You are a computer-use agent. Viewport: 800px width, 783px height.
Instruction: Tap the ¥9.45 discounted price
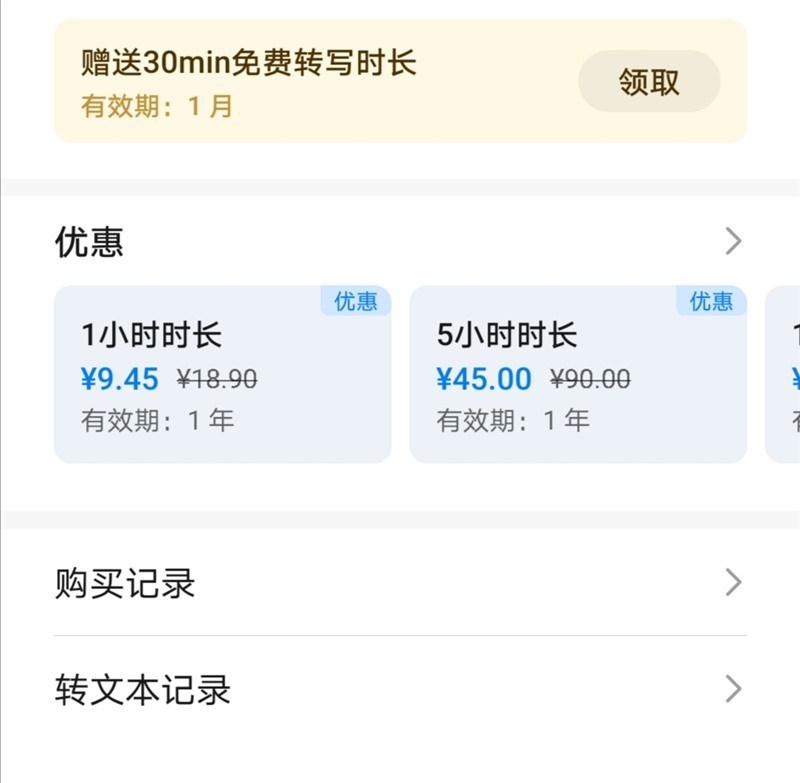(120, 379)
